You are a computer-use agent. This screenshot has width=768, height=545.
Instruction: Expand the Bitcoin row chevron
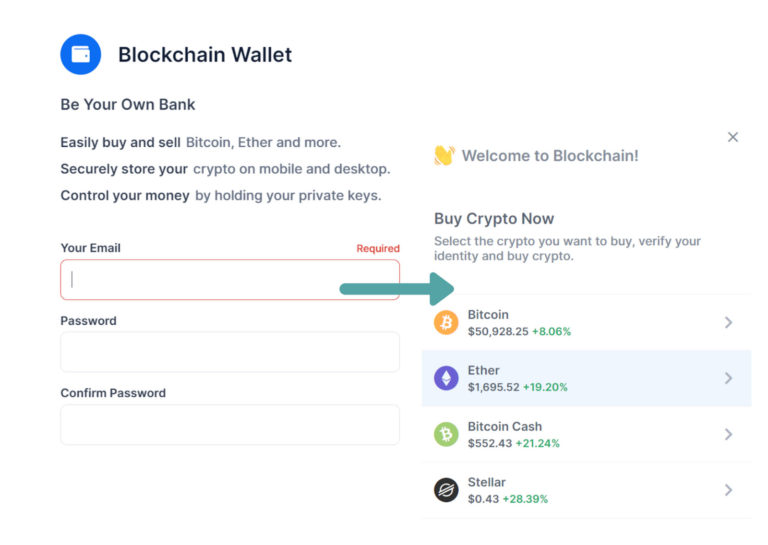point(728,322)
